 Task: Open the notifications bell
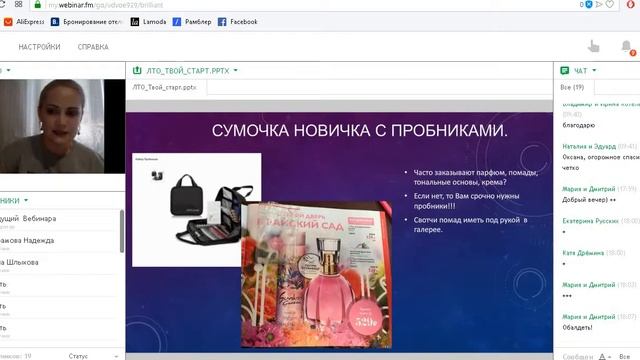pos(627,47)
